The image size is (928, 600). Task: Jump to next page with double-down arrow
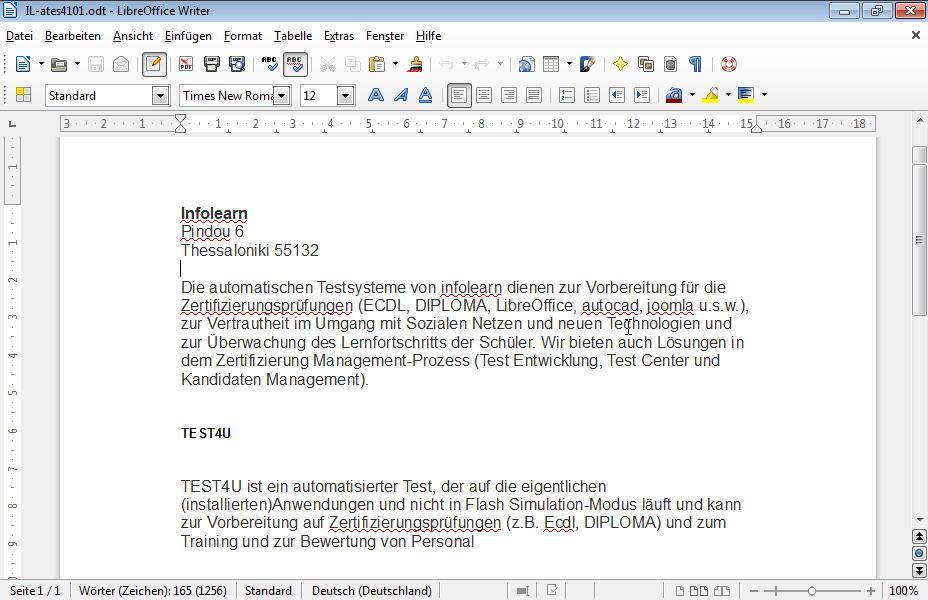click(919, 570)
